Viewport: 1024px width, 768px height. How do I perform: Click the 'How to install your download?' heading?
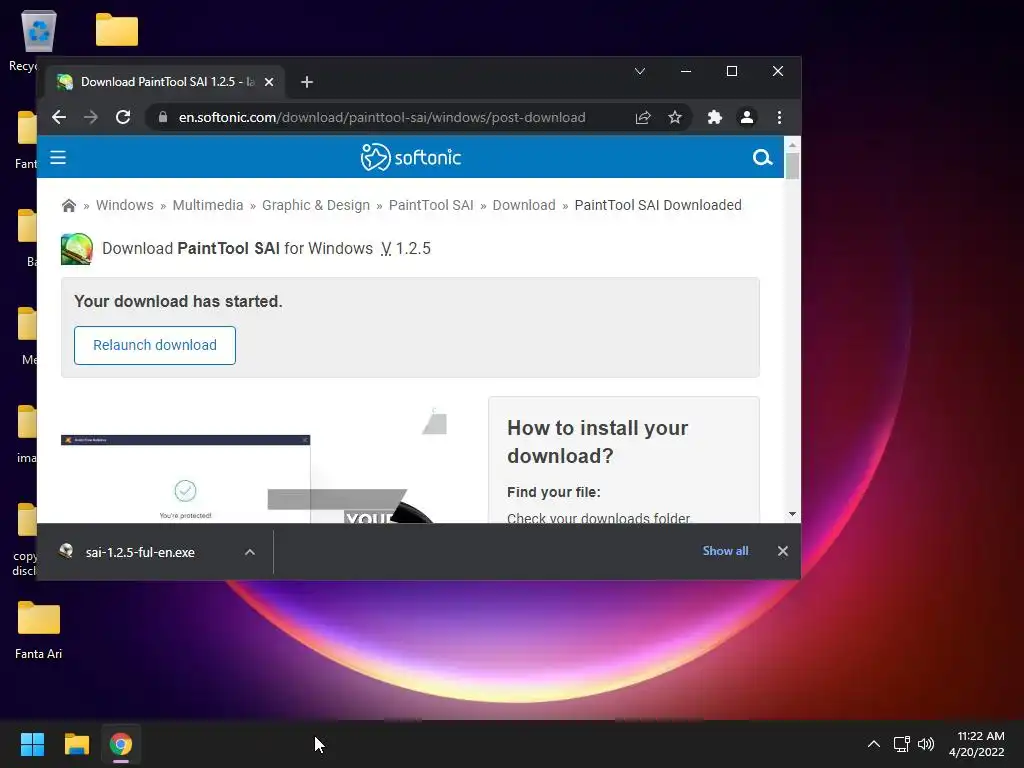point(598,441)
